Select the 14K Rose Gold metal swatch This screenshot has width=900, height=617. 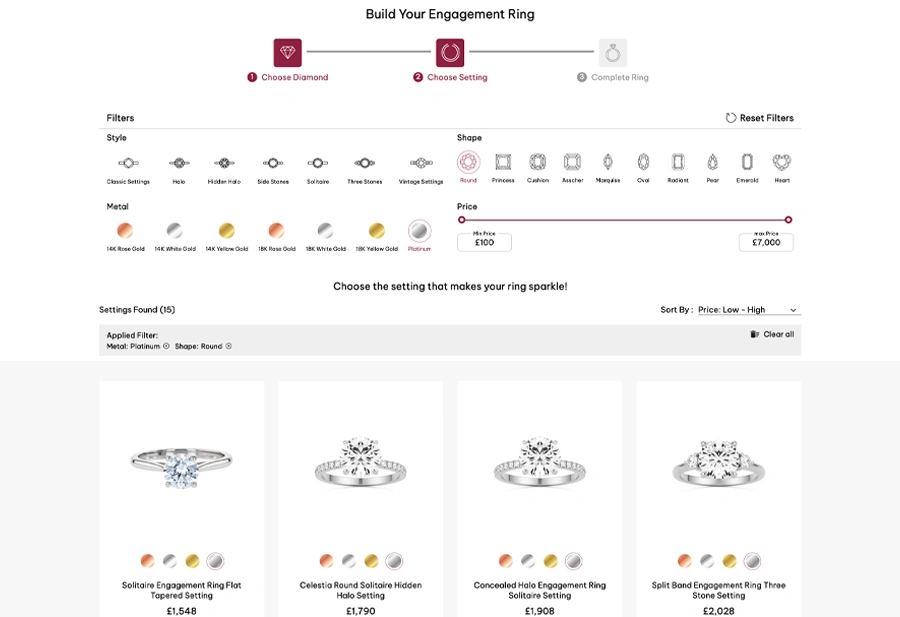click(125, 230)
